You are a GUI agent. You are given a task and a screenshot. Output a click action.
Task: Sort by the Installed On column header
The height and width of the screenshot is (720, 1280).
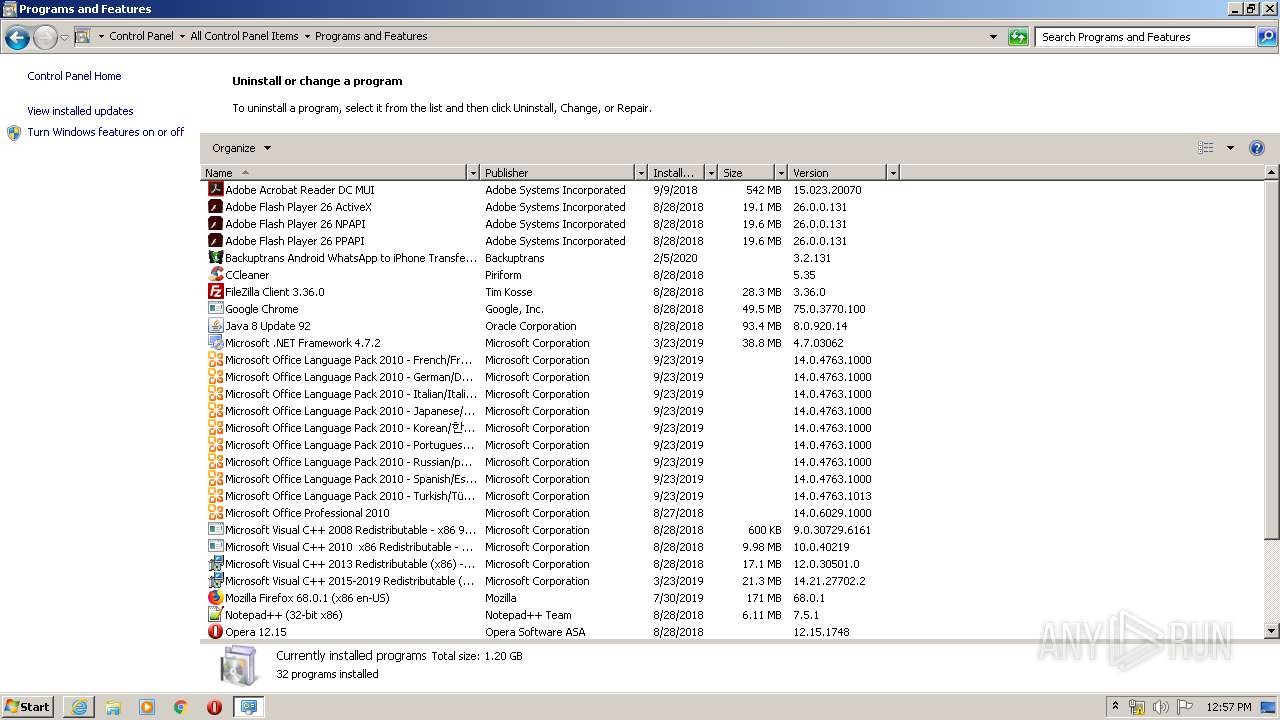point(677,173)
